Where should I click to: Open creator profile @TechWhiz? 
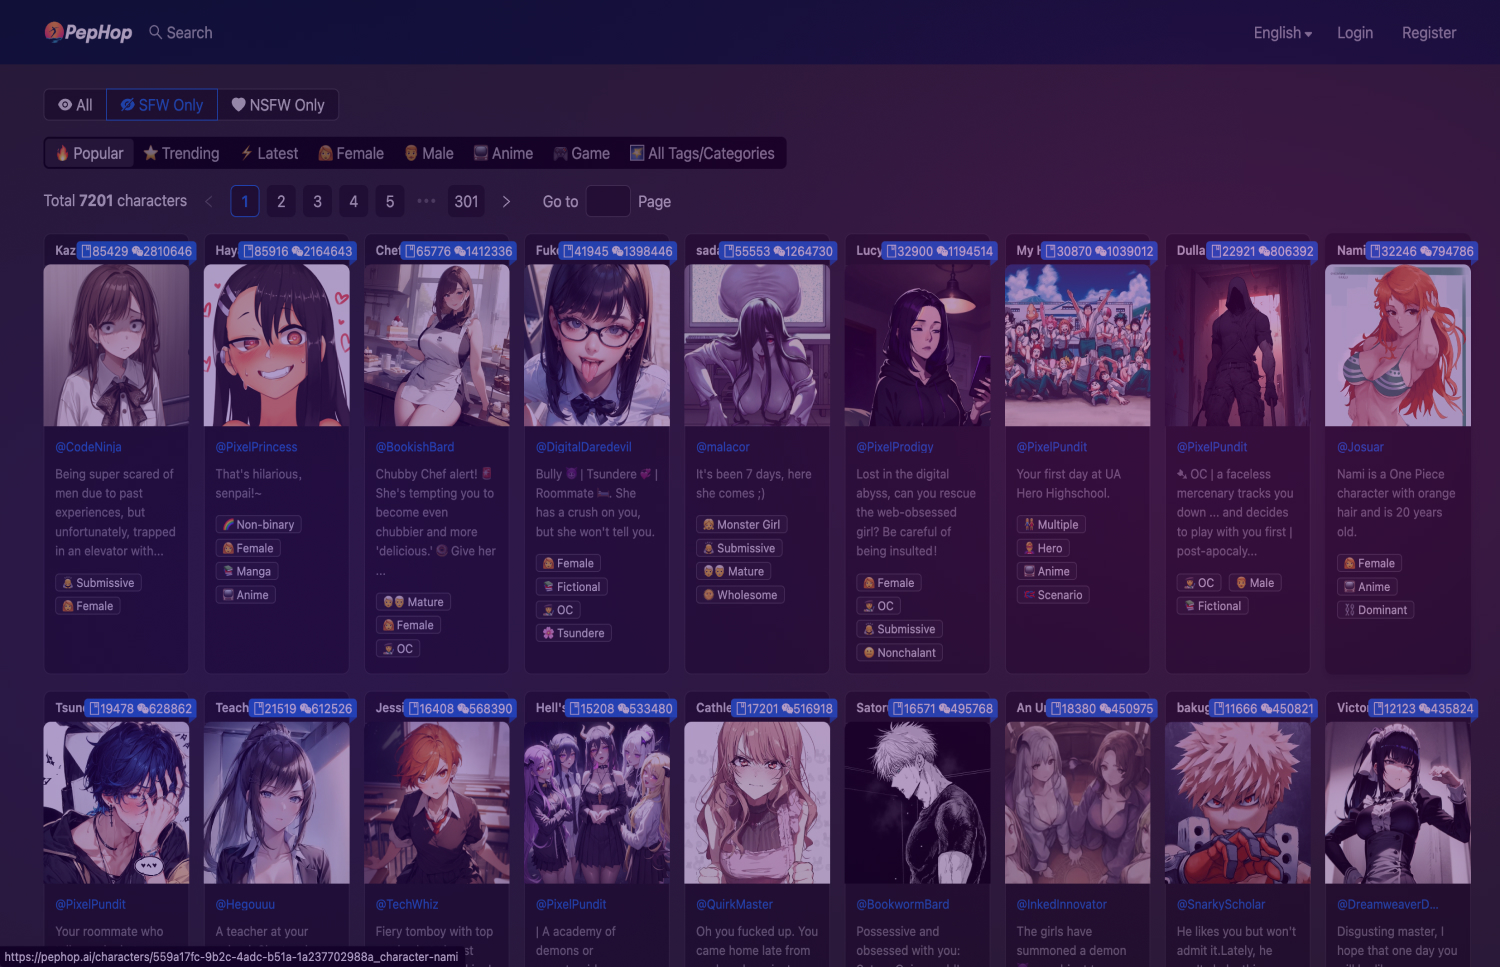[x=407, y=904]
